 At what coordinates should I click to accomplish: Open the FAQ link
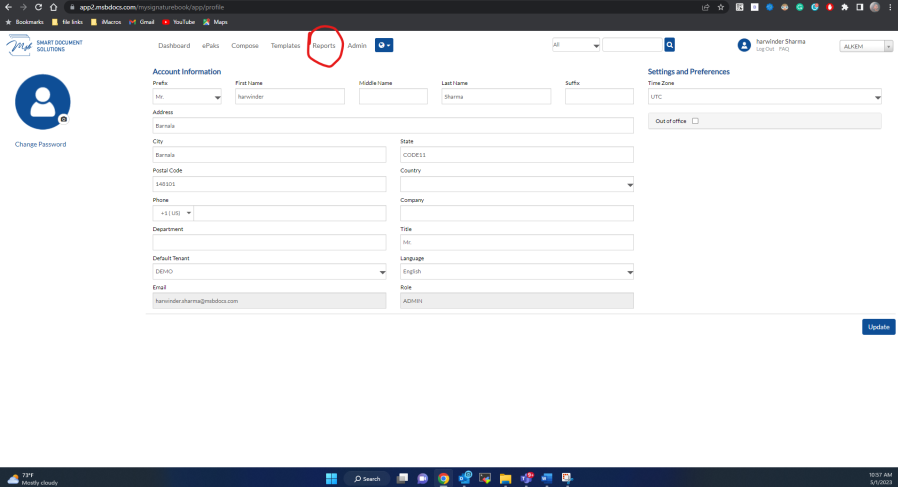pyautogui.click(x=783, y=49)
